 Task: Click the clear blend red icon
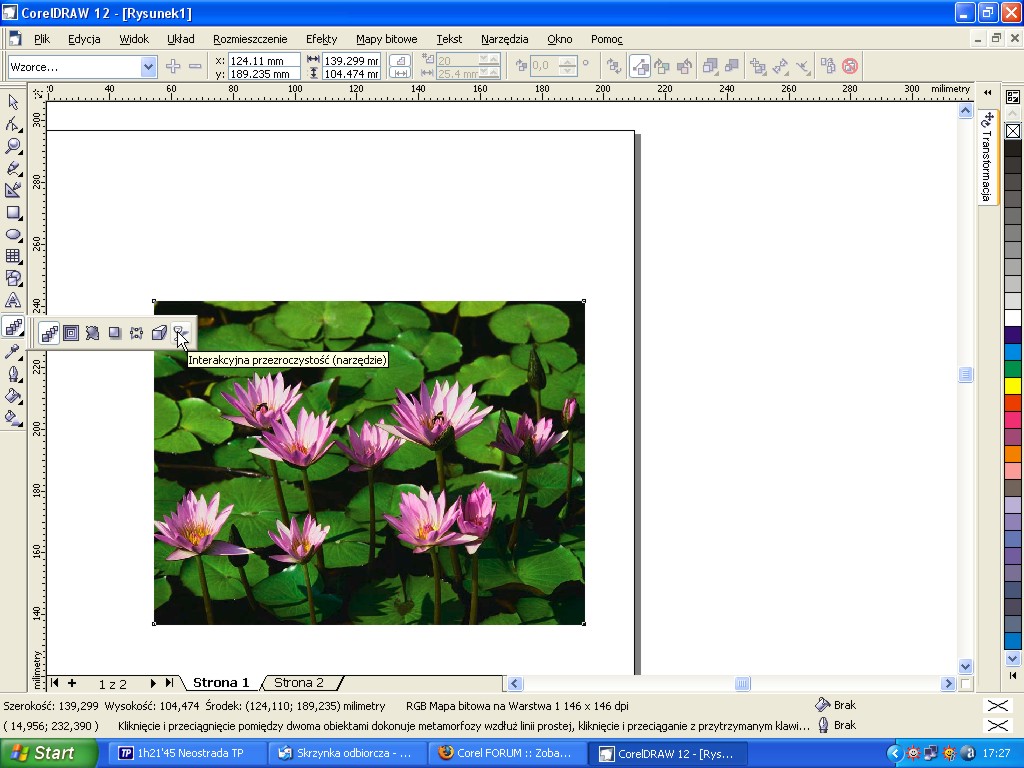[850, 67]
